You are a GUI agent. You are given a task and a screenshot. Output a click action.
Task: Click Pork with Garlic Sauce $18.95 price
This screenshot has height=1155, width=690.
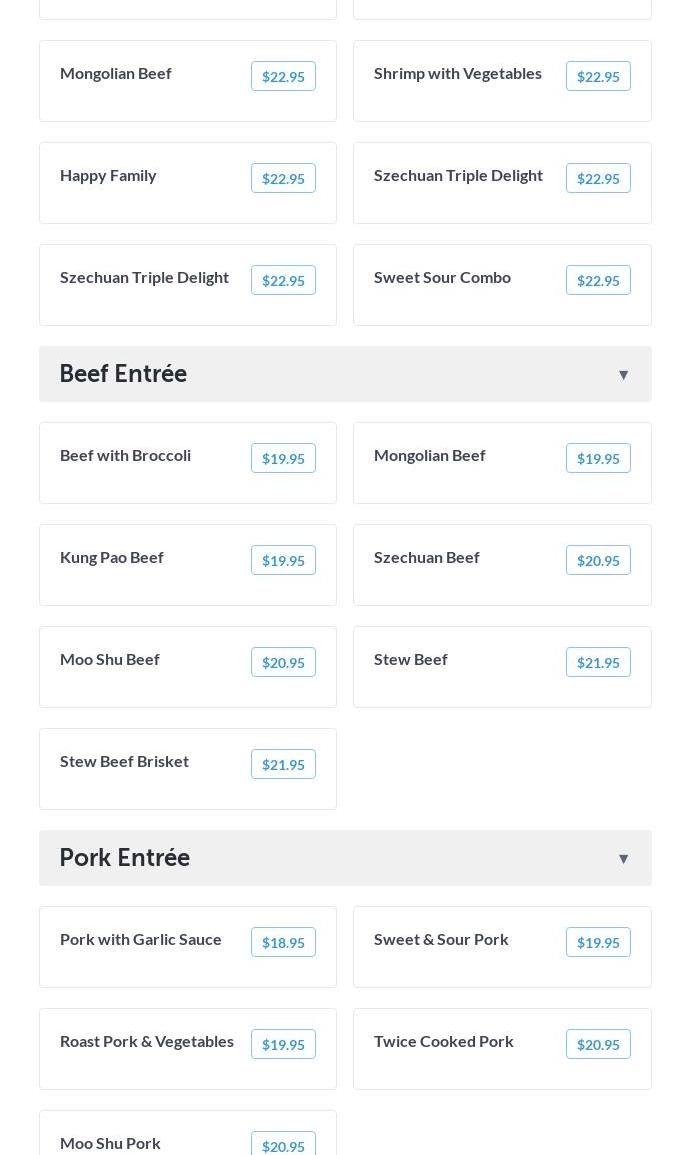(x=283, y=943)
